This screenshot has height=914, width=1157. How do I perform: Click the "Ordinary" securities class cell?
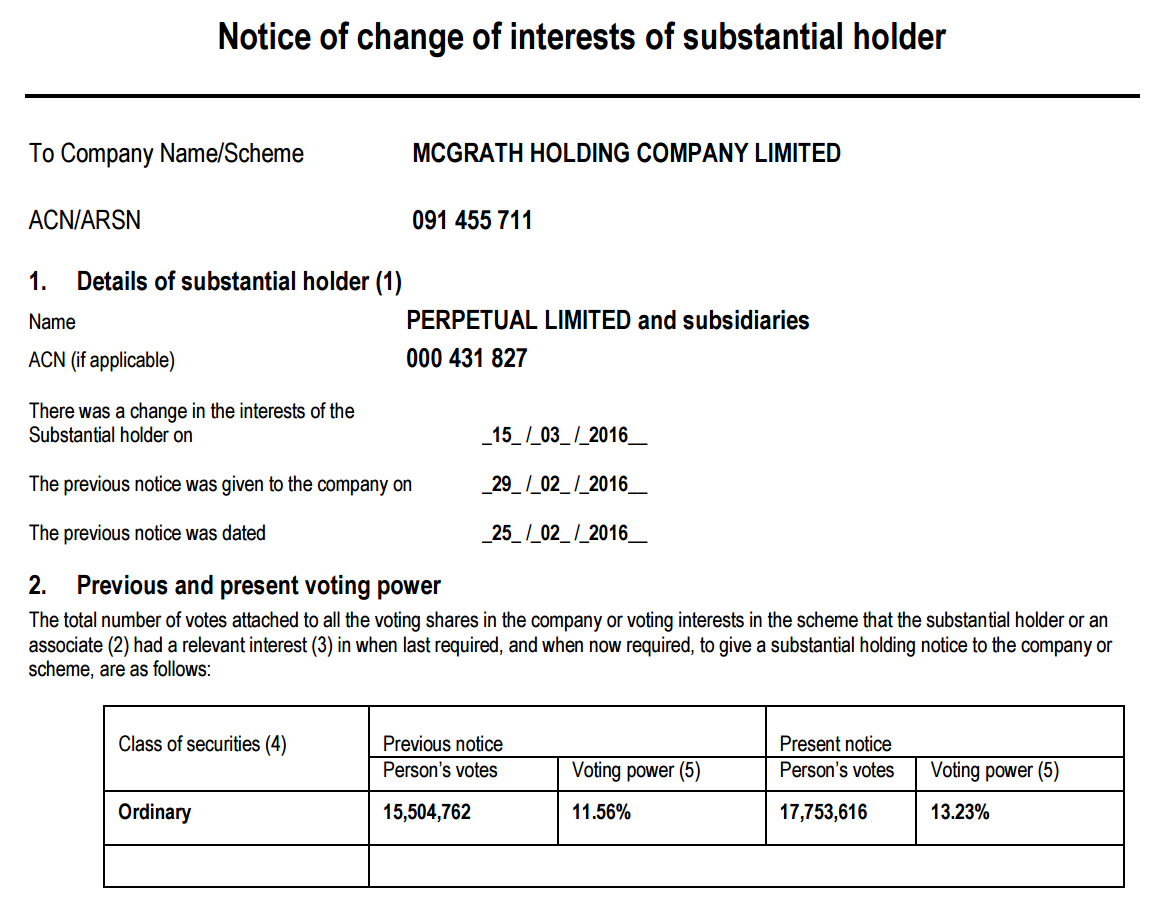[155, 812]
